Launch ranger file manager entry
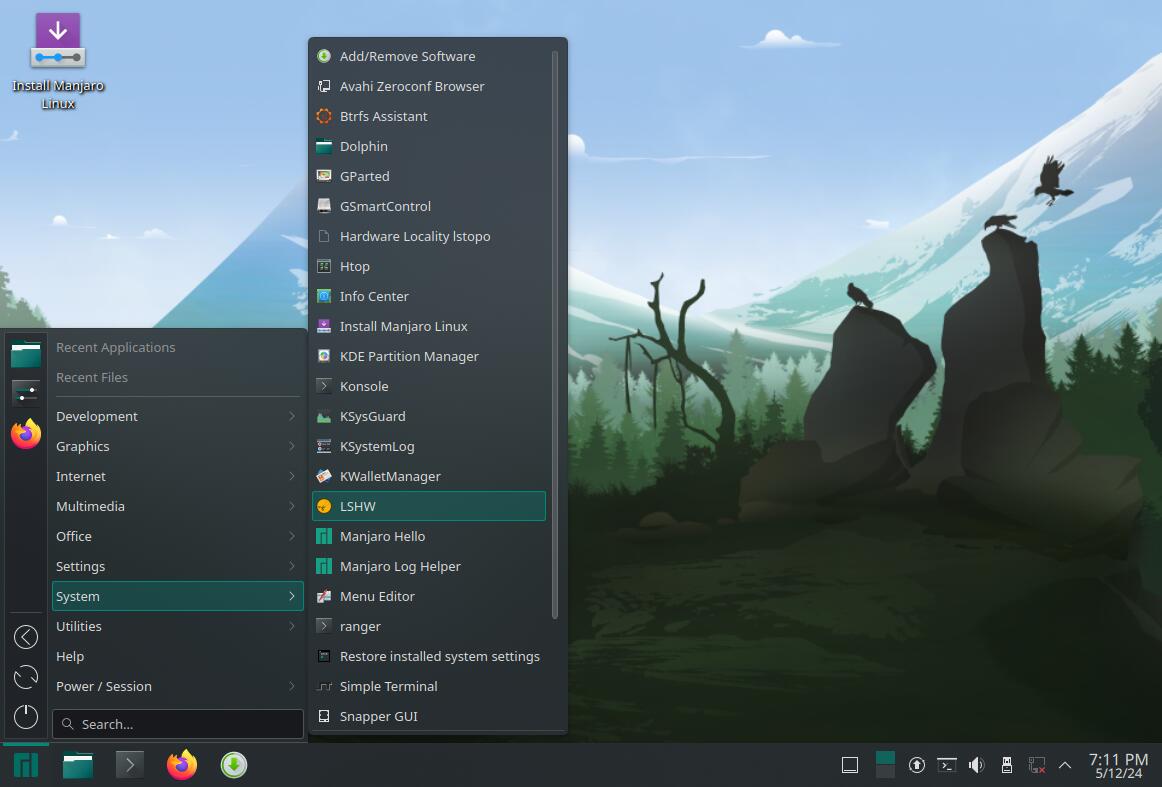The image size is (1162, 787). tap(429, 626)
